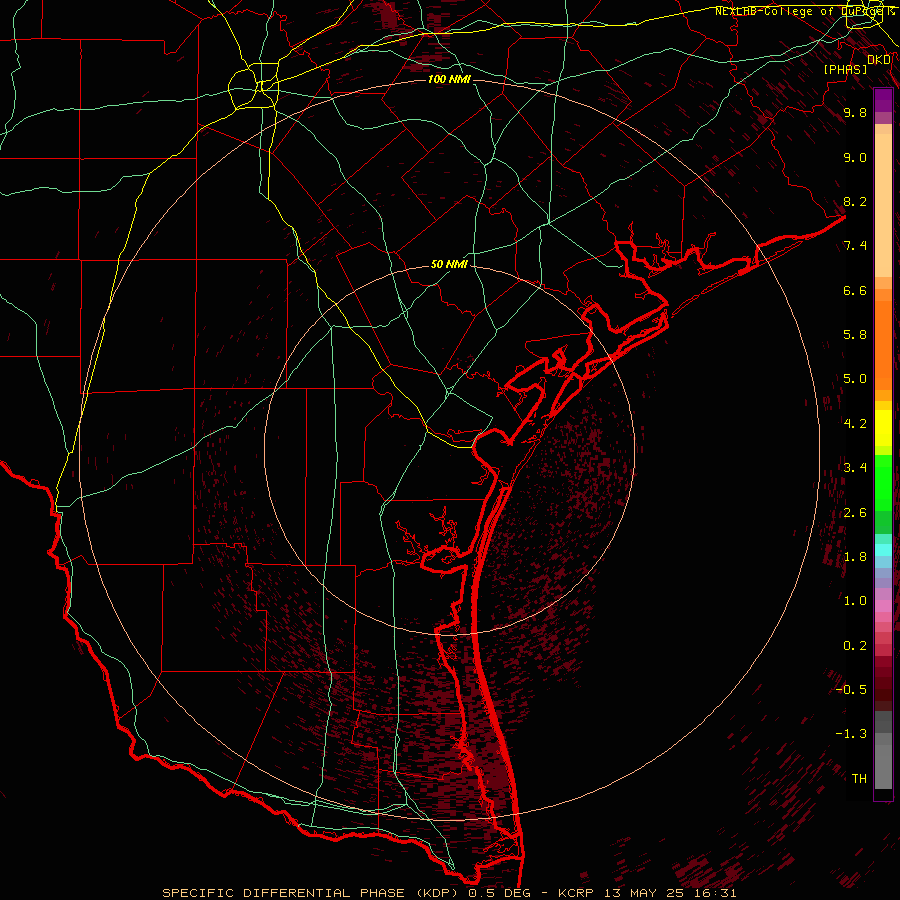The height and width of the screenshot is (900, 900).
Task: Click the 9.8 value on color scale
Action: pyautogui.click(x=855, y=113)
